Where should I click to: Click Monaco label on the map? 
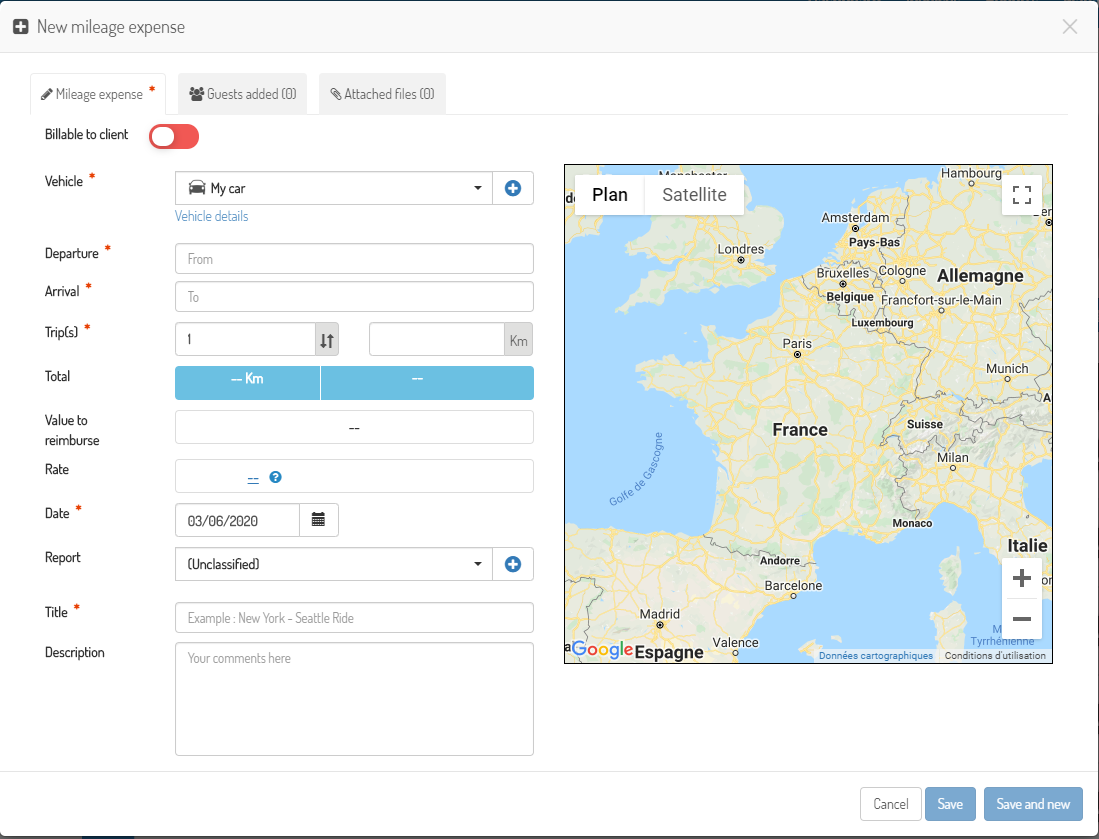(x=912, y=523)
